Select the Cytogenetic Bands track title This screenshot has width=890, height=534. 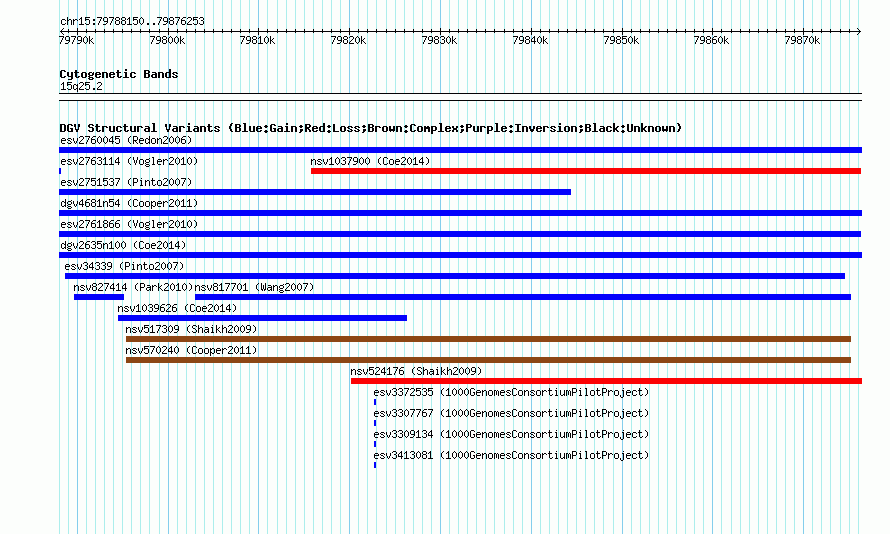pos(119,74)
